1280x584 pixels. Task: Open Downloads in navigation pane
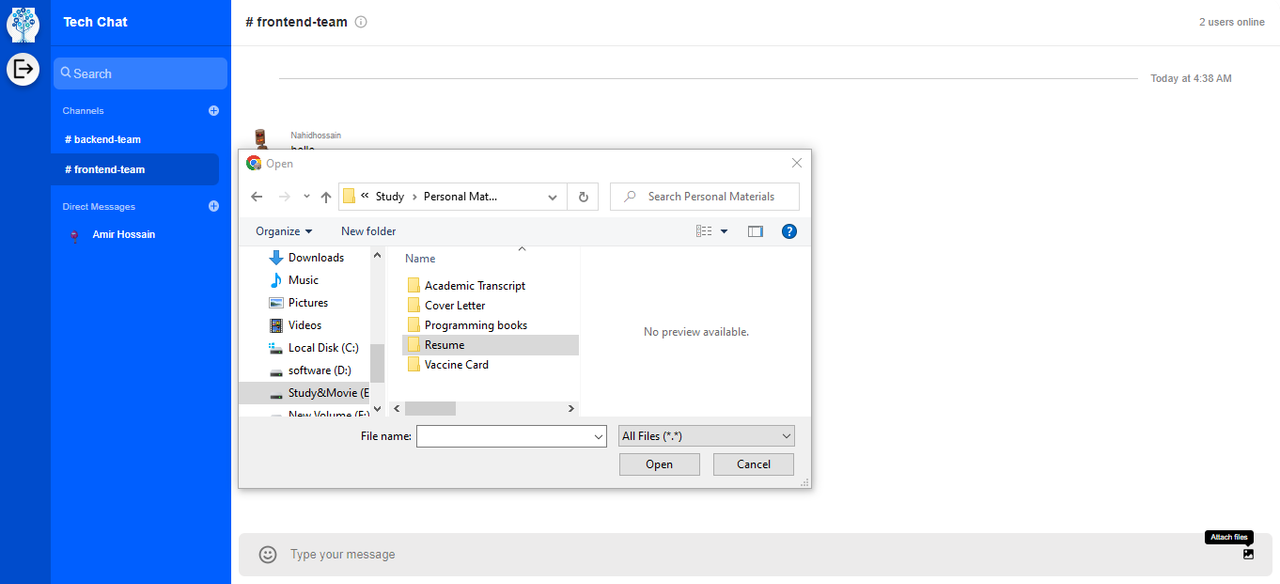(x=316, y=258)
